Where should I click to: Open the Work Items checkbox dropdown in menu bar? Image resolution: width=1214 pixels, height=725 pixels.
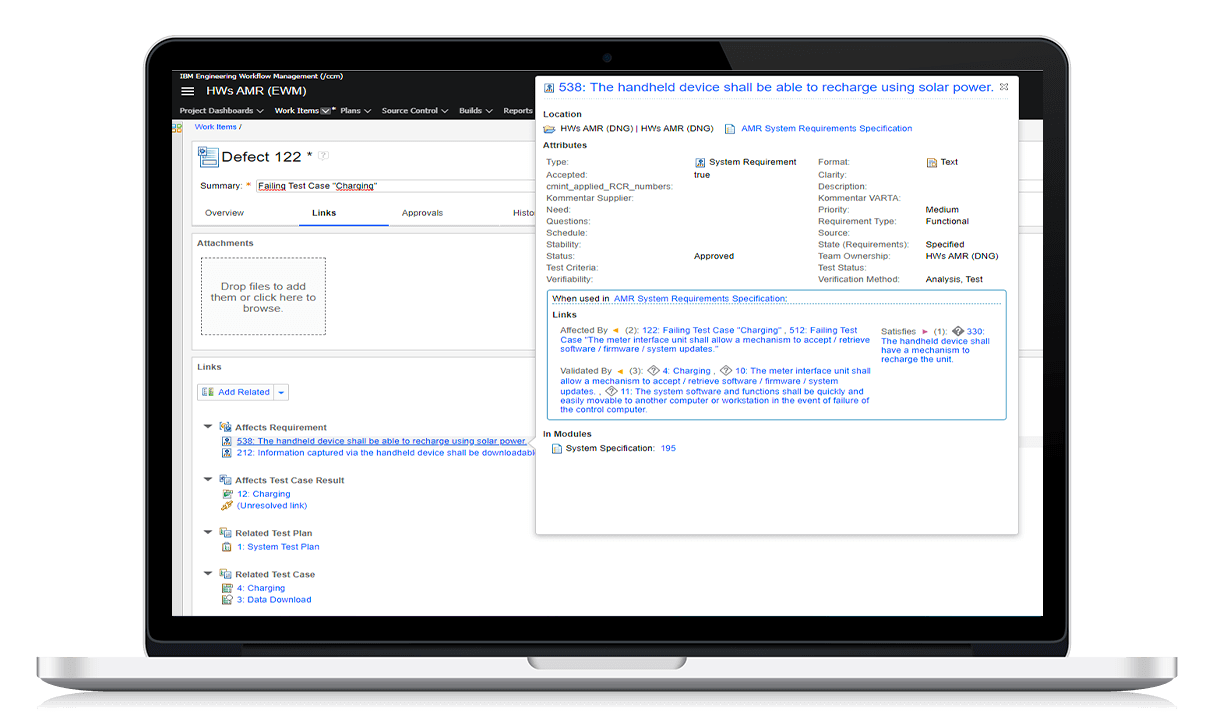point(323,110)
